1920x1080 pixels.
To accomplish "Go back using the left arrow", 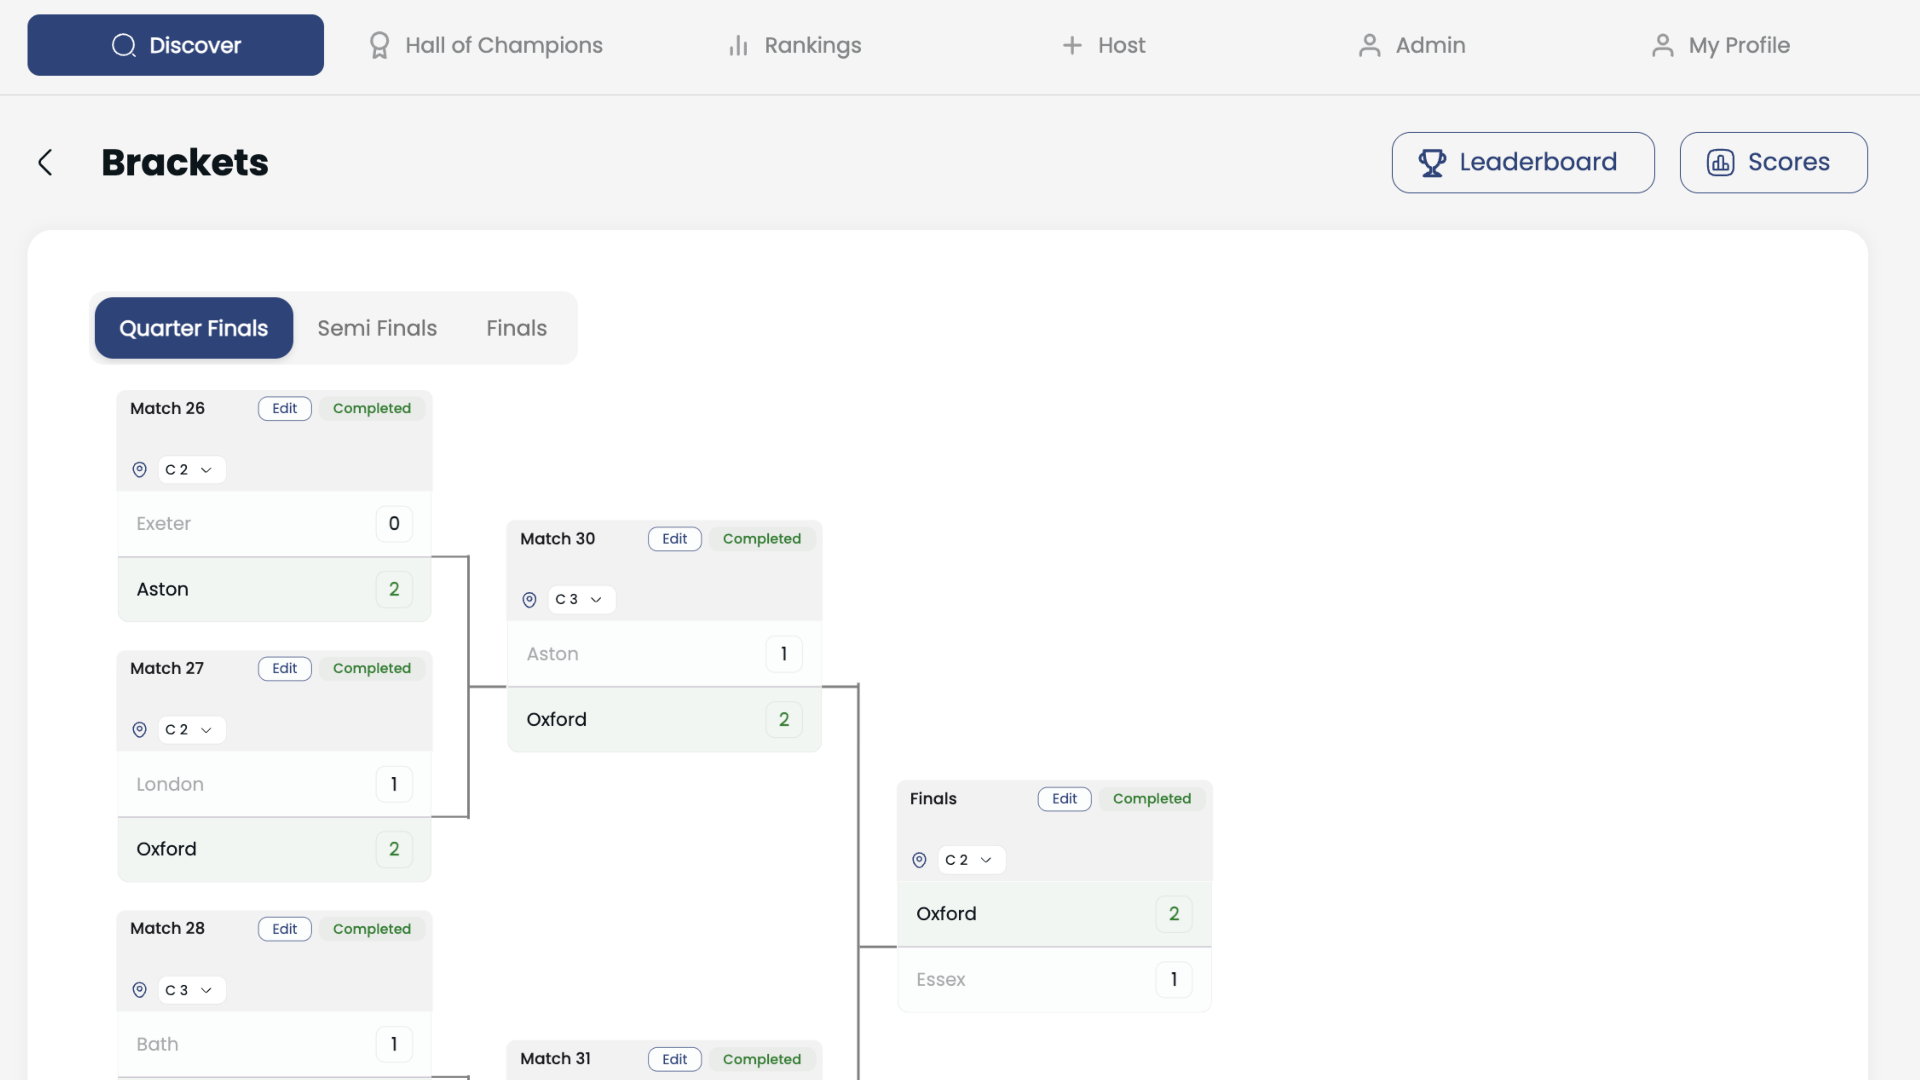I will coord(45,162).
